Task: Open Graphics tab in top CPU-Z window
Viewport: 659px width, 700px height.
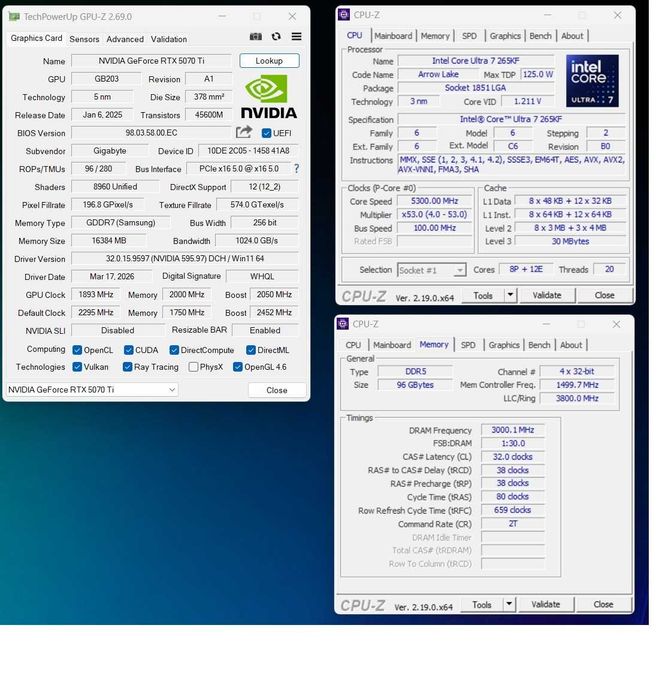Action: [x=505, y=36]
